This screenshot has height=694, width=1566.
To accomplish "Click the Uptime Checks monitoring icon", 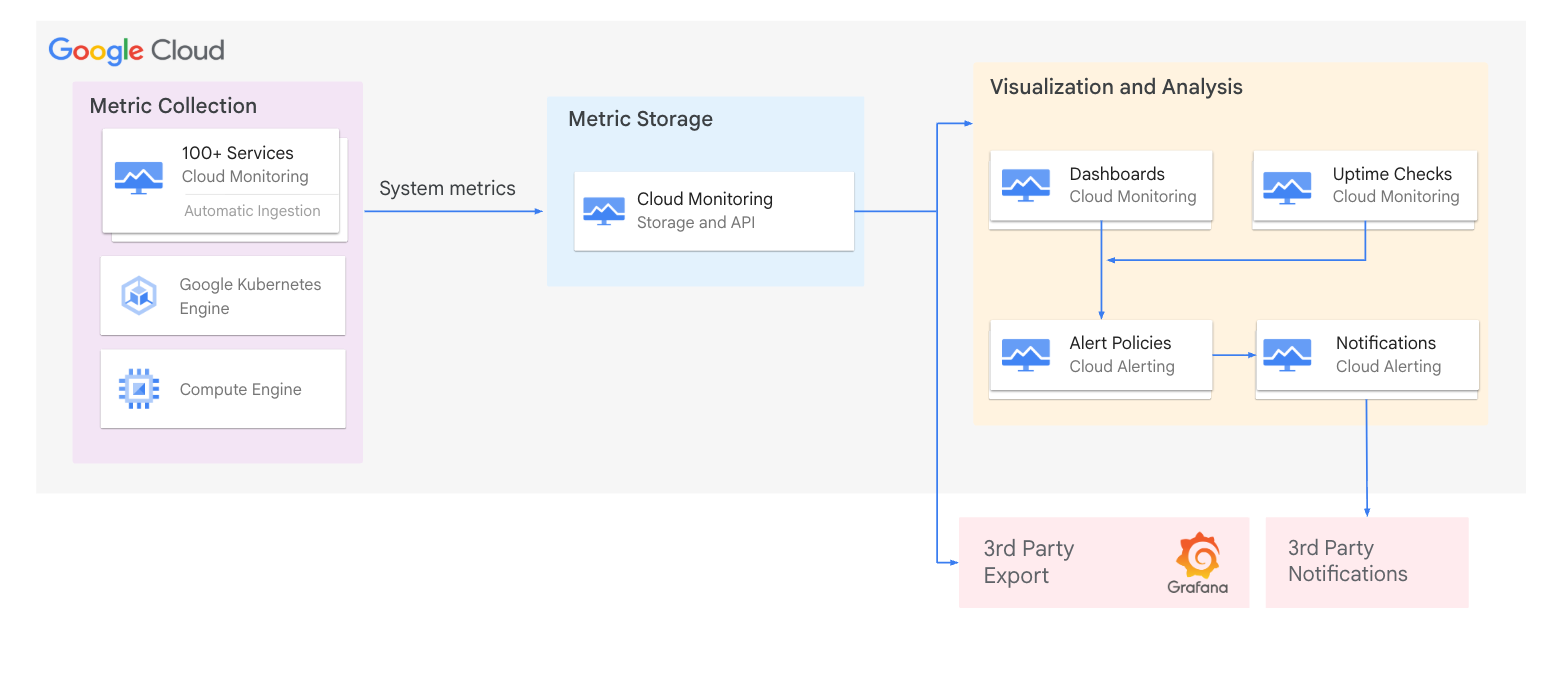I will 1287,186.
